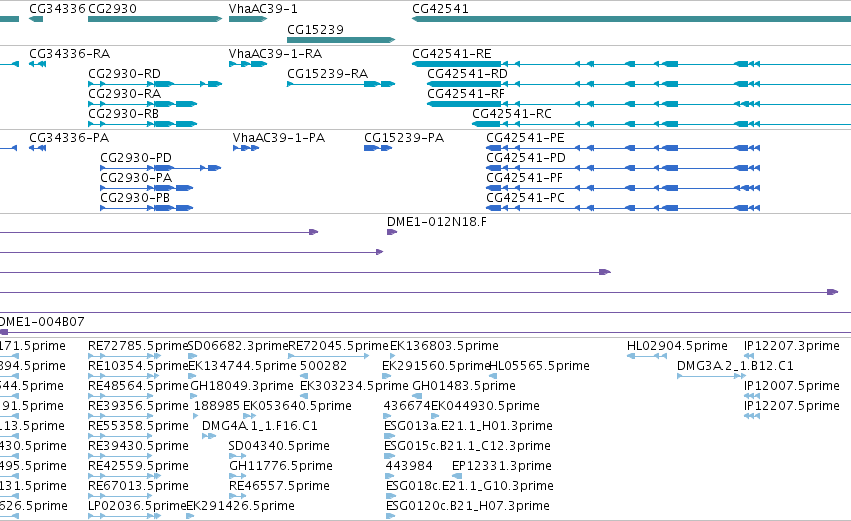Click EST SD06682.3prime
The width and height of the screenshot is (851, 521).
(x=238, y=346)
